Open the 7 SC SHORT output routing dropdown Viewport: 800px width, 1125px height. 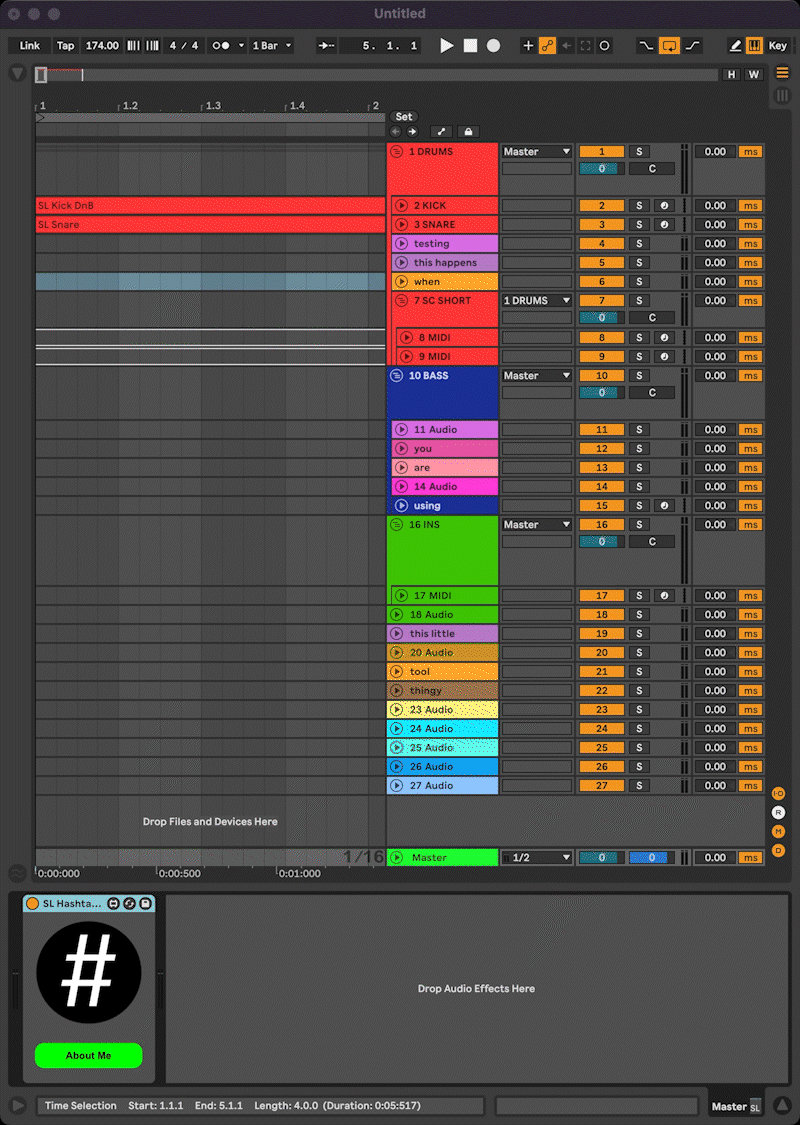point(537,301)
